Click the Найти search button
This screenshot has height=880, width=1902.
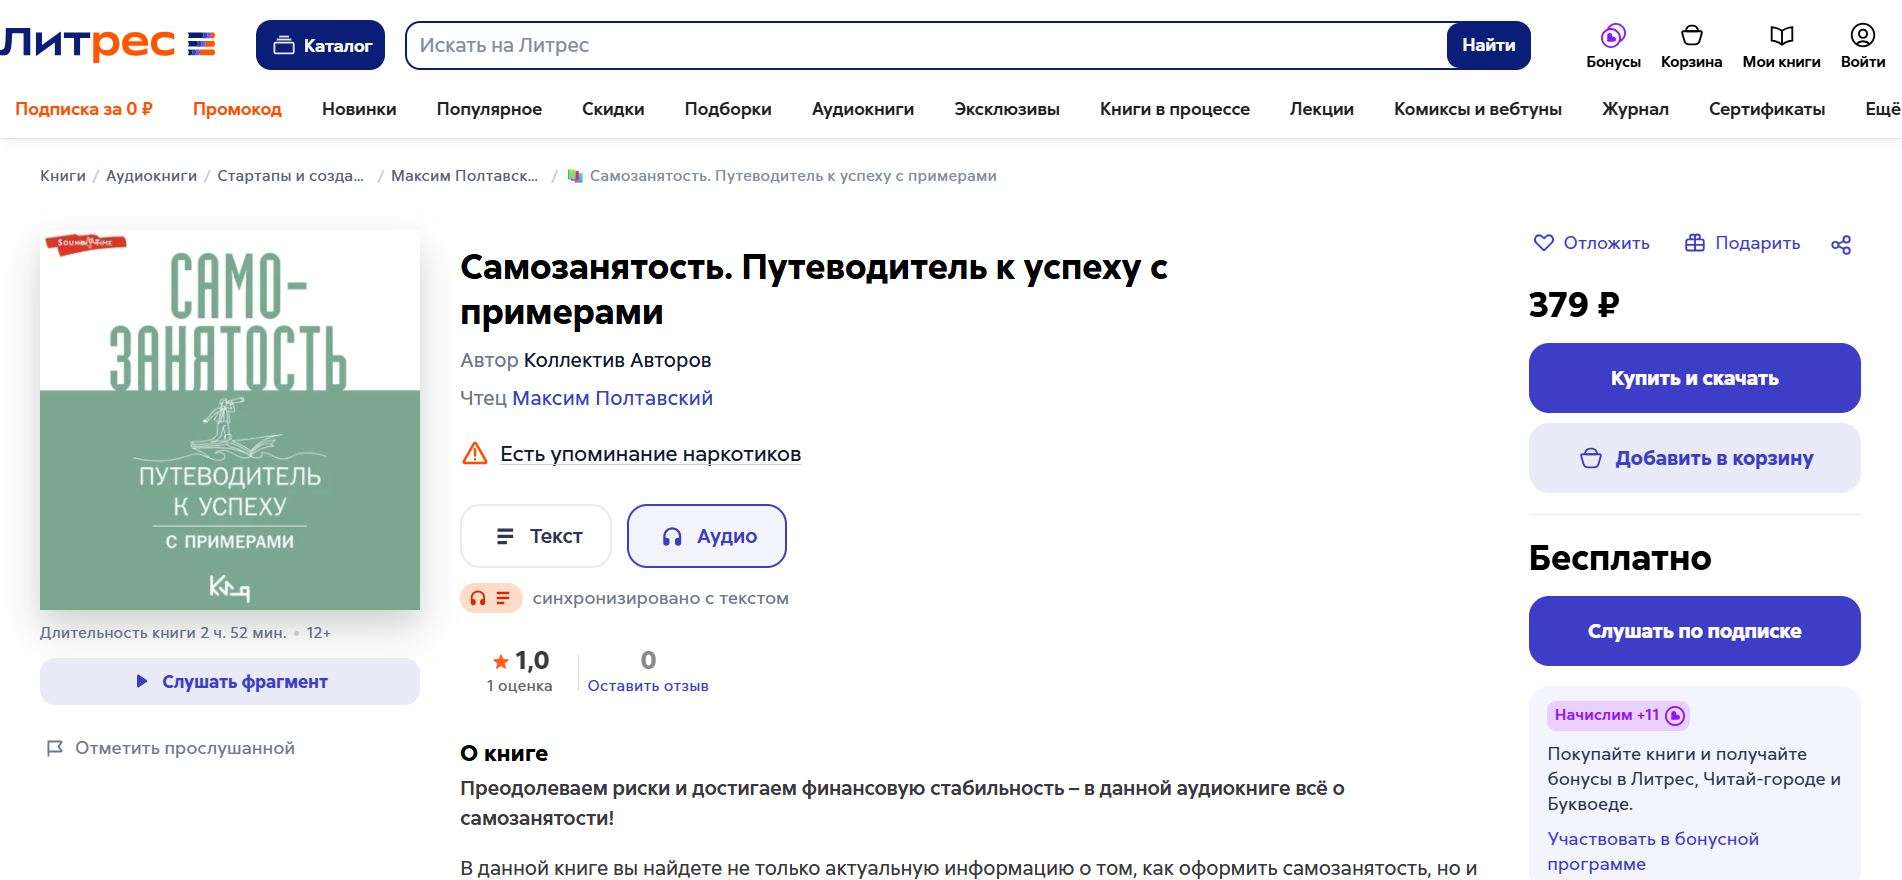(1488, 45)
